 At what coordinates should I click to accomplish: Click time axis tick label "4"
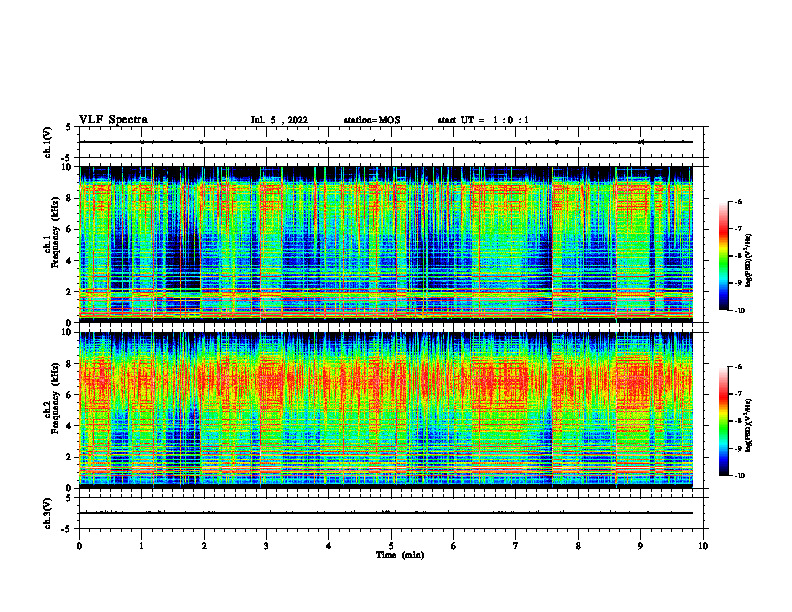tap(329, 546)
